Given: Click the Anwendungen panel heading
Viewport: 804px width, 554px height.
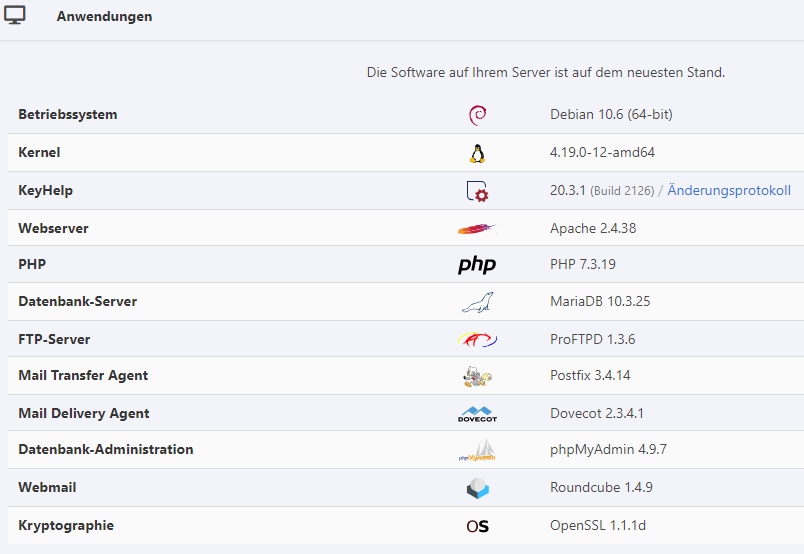Looking at the screenshot, I should click(x=104, y=17).
